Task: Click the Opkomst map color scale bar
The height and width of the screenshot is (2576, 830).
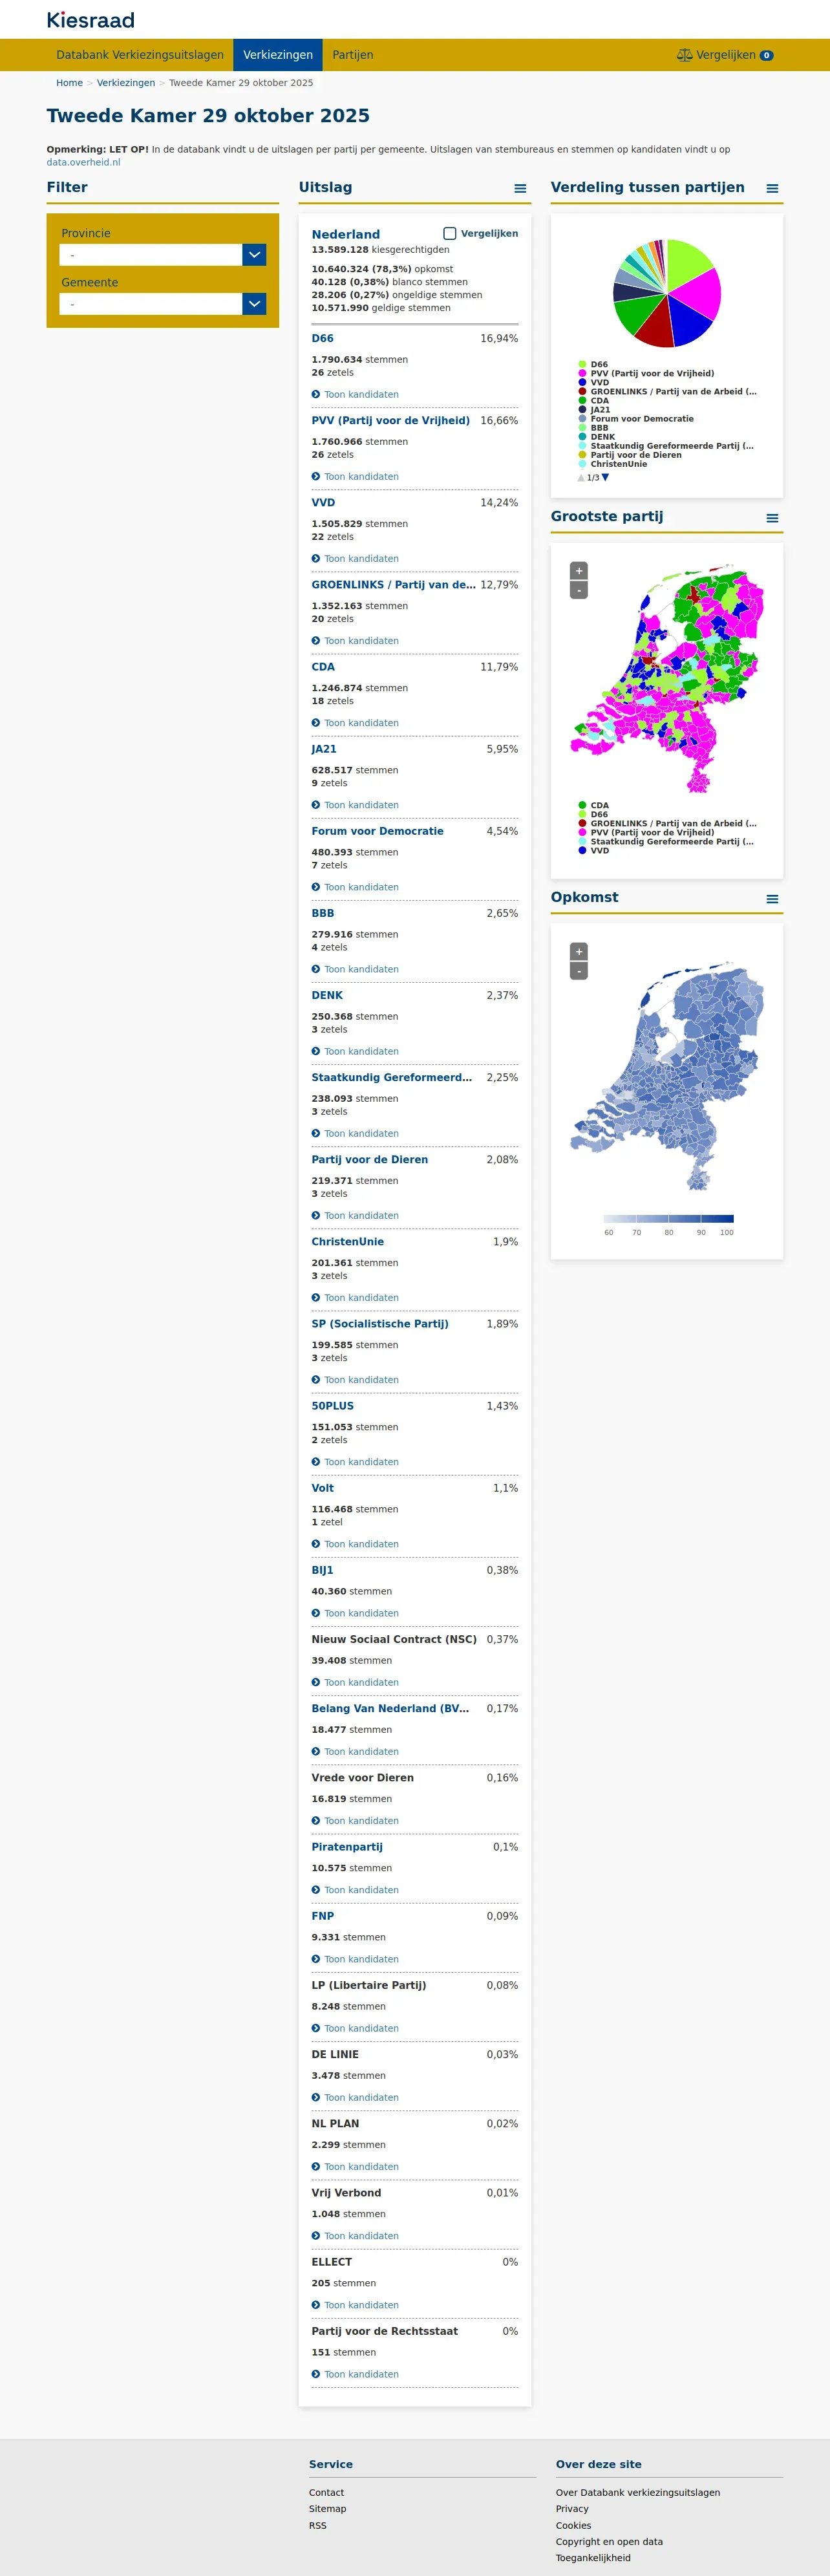Action: coord(669,1219)
